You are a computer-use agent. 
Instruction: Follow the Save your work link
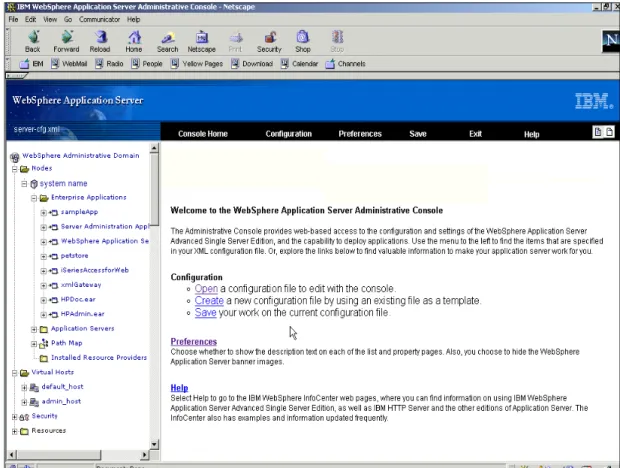[205, 313]
